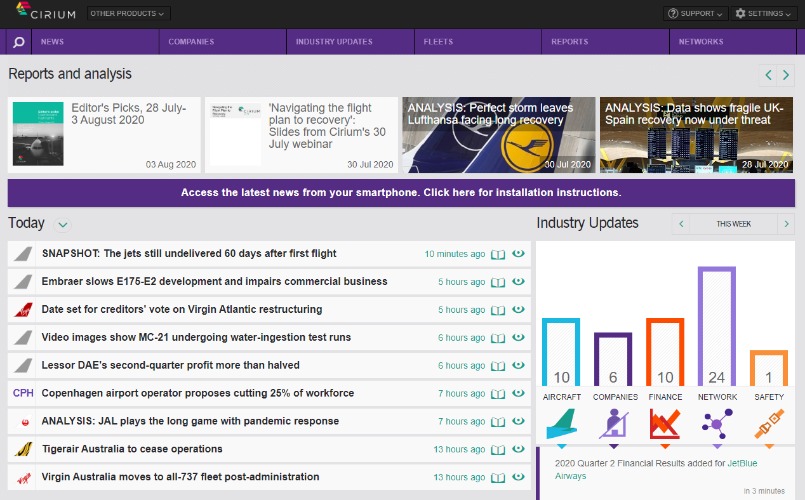
Task: Click aircraft tail icon beside MC-21 story
Action: pyautogui.click(x=23, y=337)
